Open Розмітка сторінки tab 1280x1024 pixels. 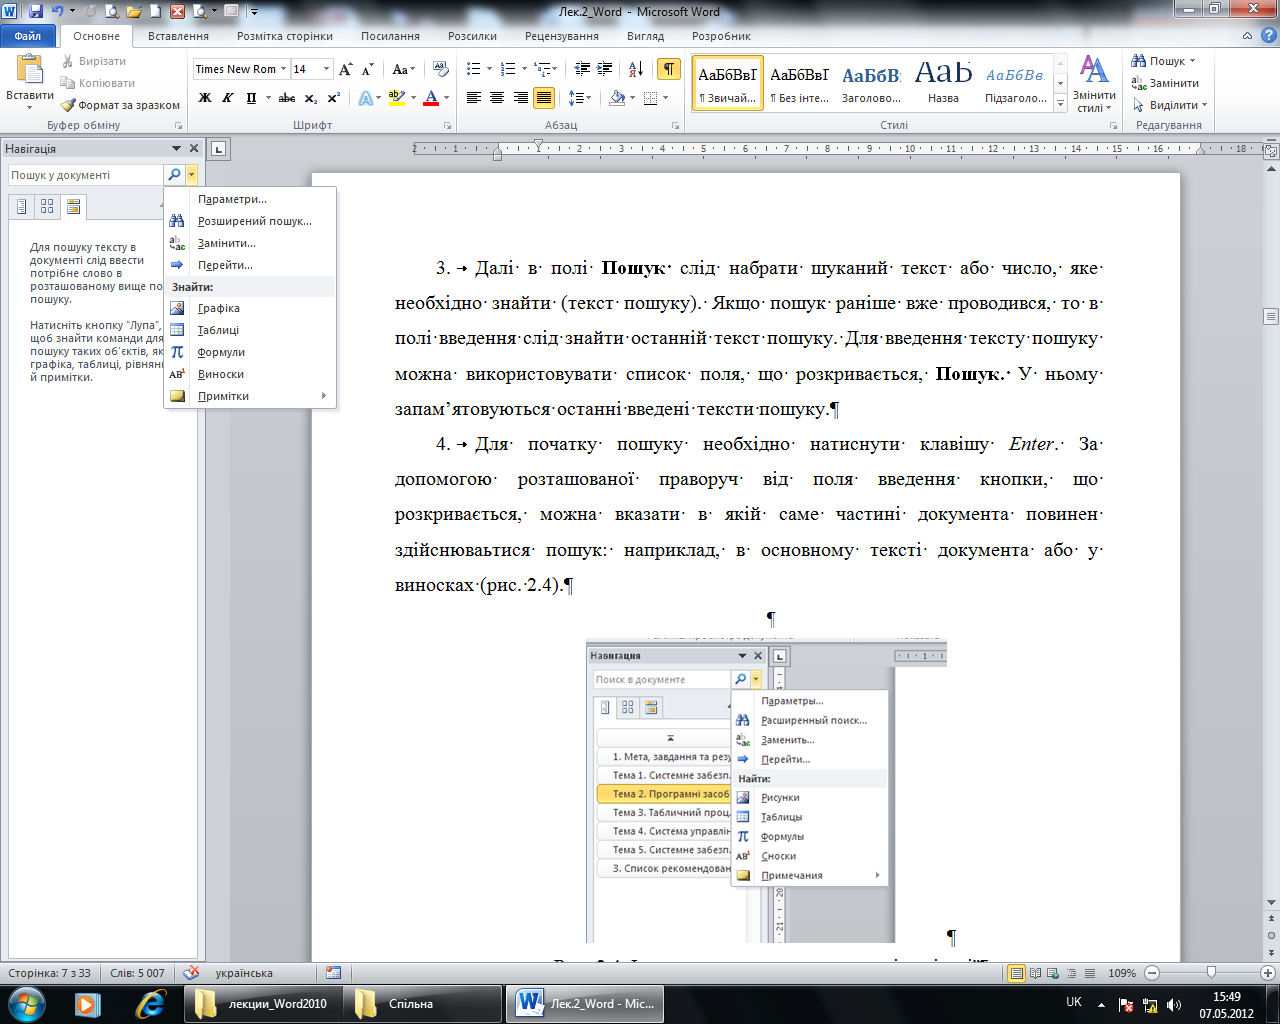[x=285, y=36]
